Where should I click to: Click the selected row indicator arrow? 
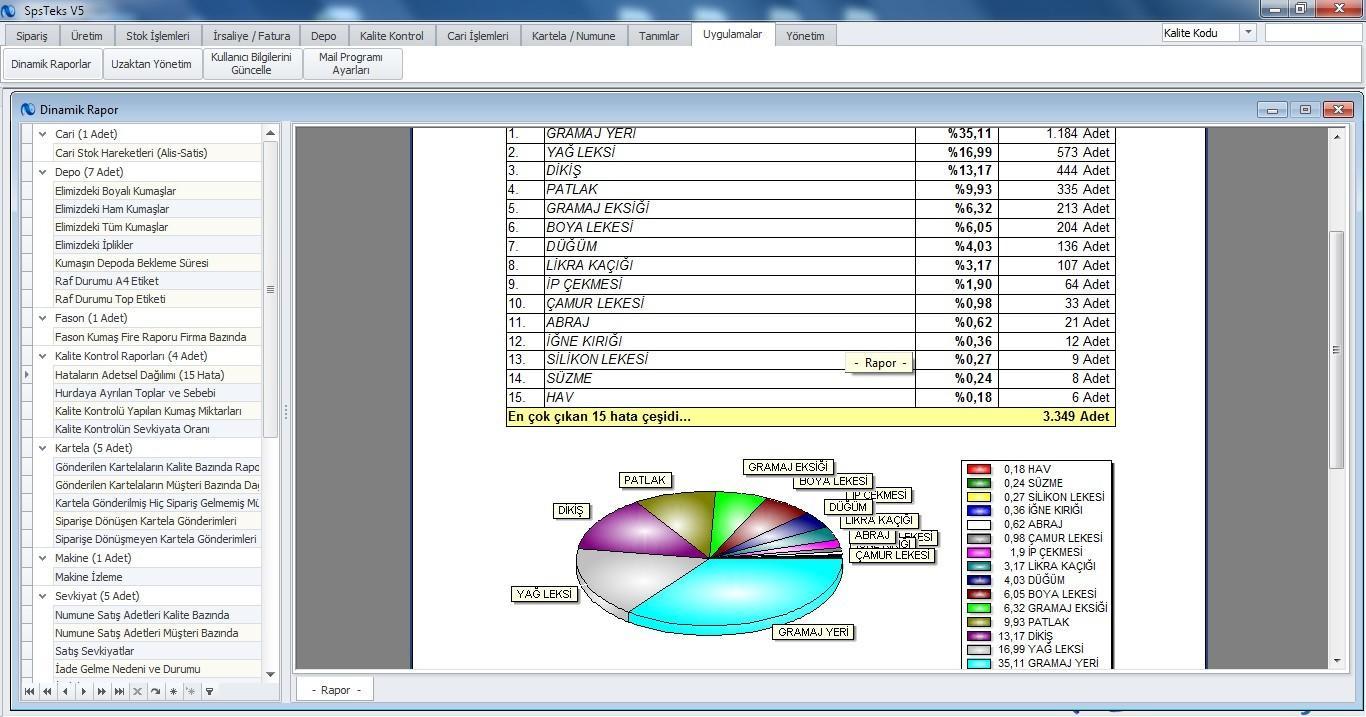click(27, 375)
